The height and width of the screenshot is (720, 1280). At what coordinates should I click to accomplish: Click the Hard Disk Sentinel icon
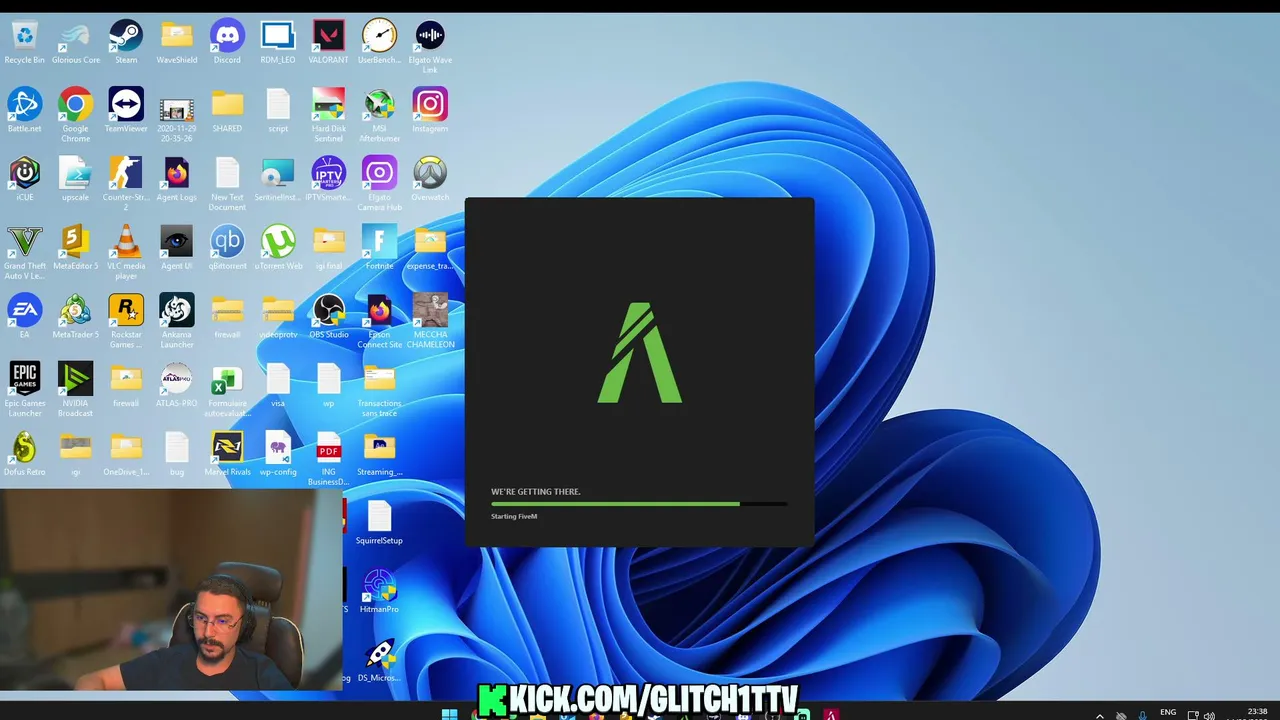[x=328, y=104]
